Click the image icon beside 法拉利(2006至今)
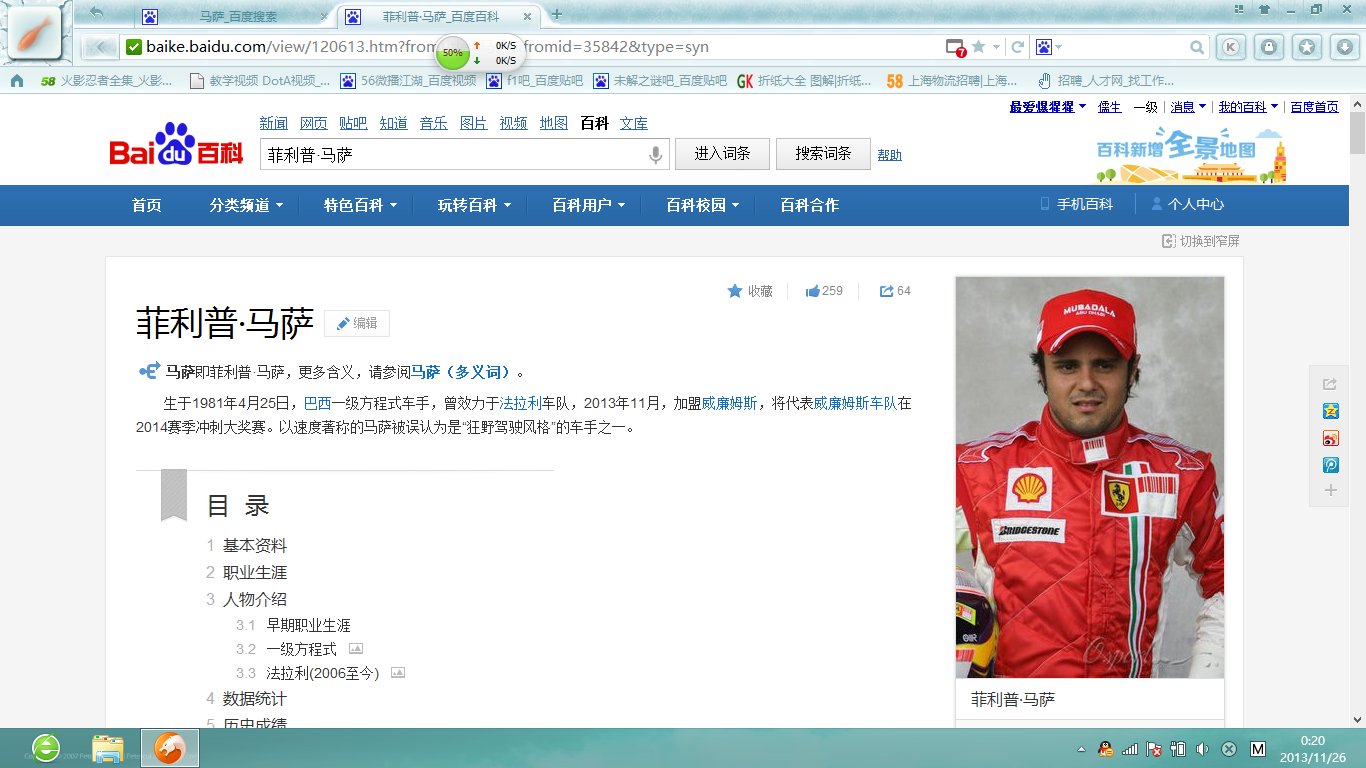This screenshot has width=1366, height=768. pyautogui.click(x=398, y=673)
